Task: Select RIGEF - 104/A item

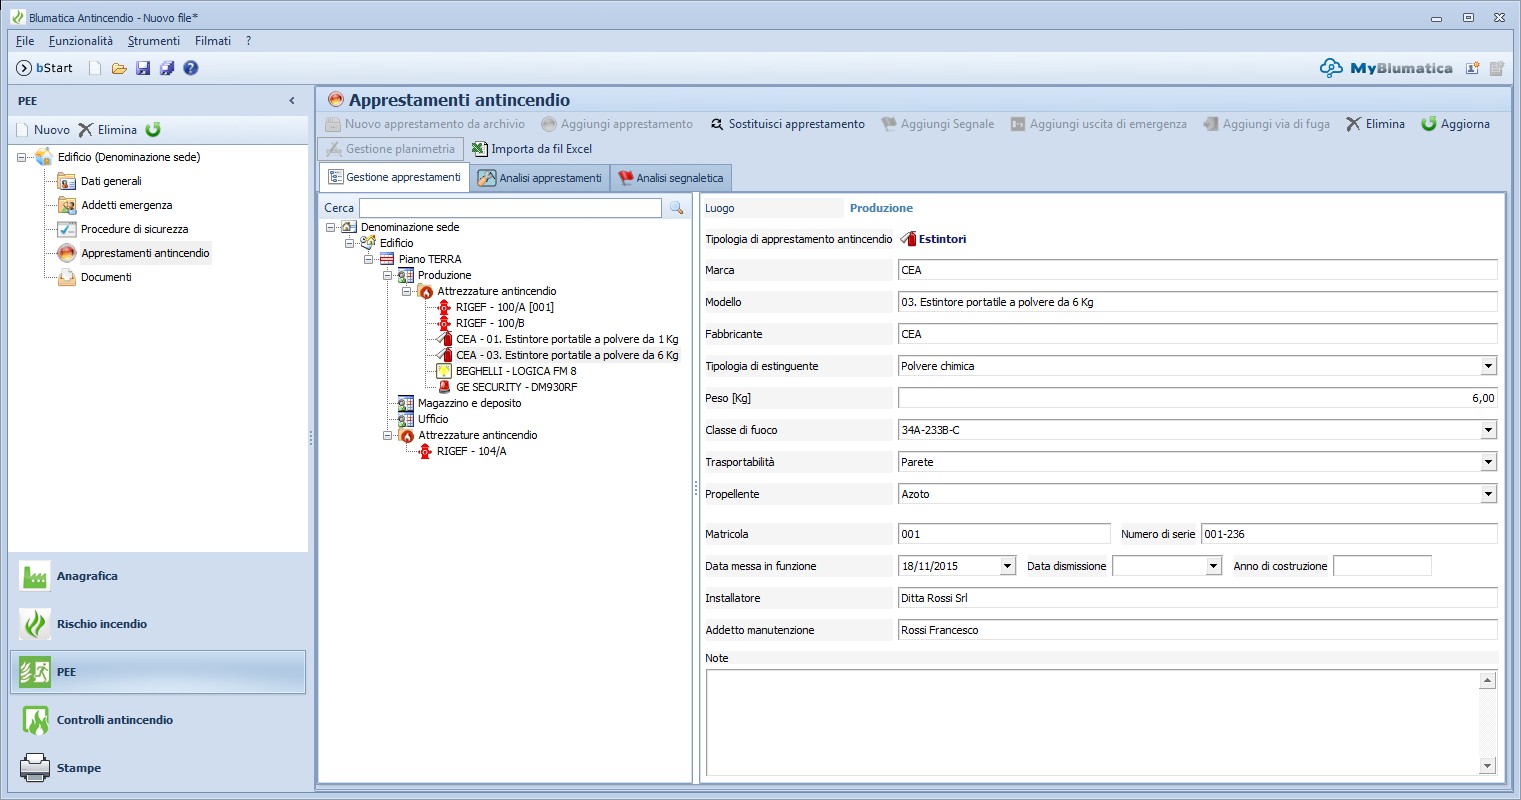Action: tap(471, 451)
